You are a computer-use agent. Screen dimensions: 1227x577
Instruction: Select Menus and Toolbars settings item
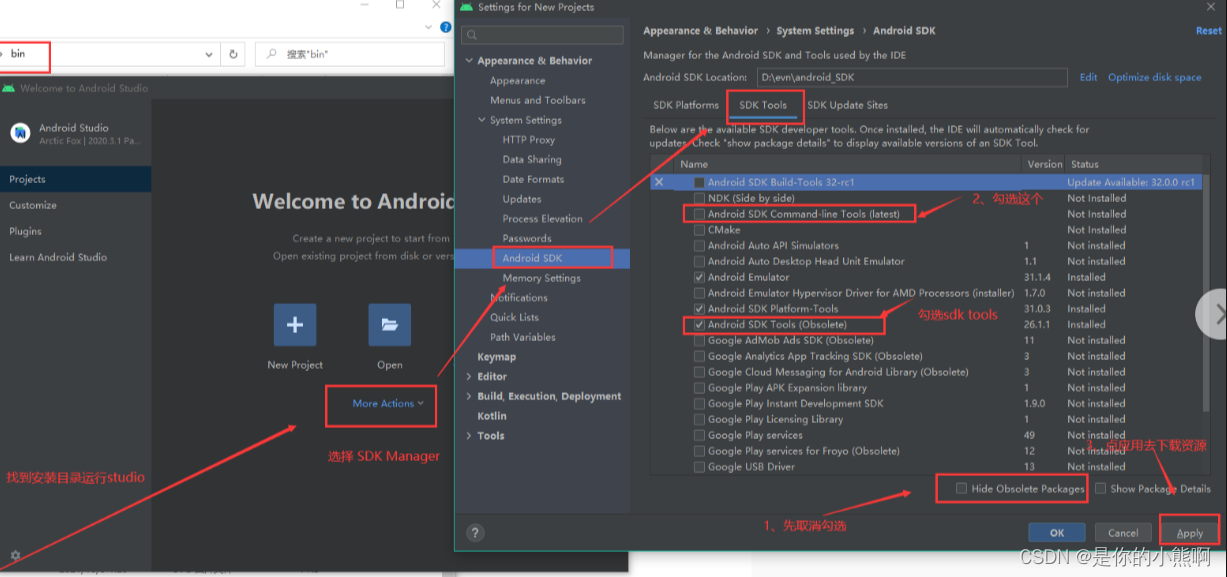[538, 100]
